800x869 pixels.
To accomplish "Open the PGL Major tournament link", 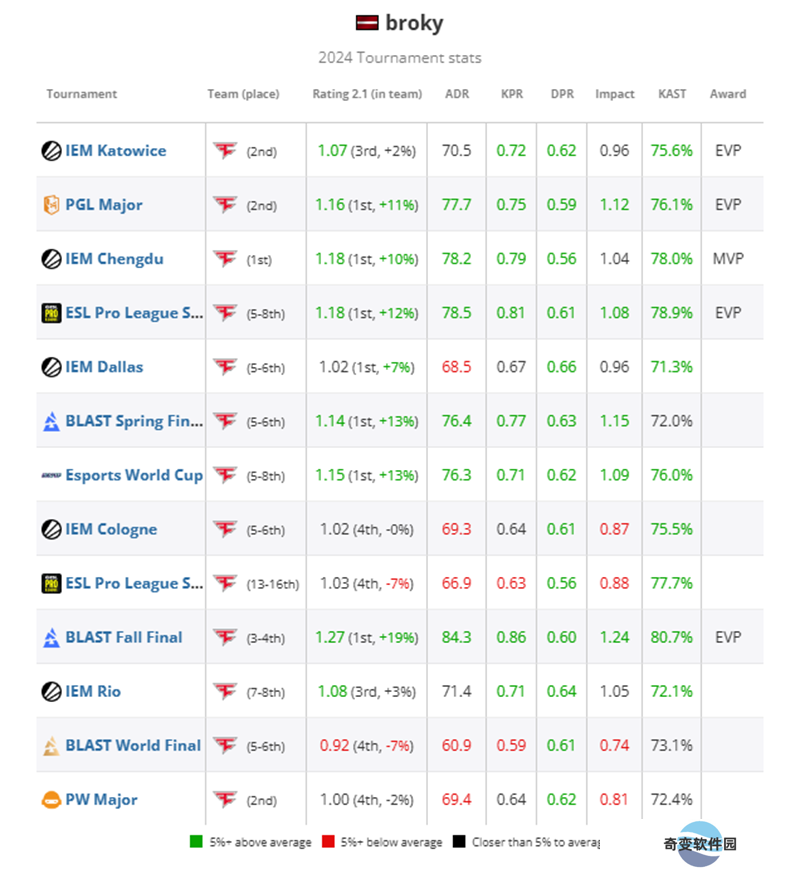I will (104, 205).
